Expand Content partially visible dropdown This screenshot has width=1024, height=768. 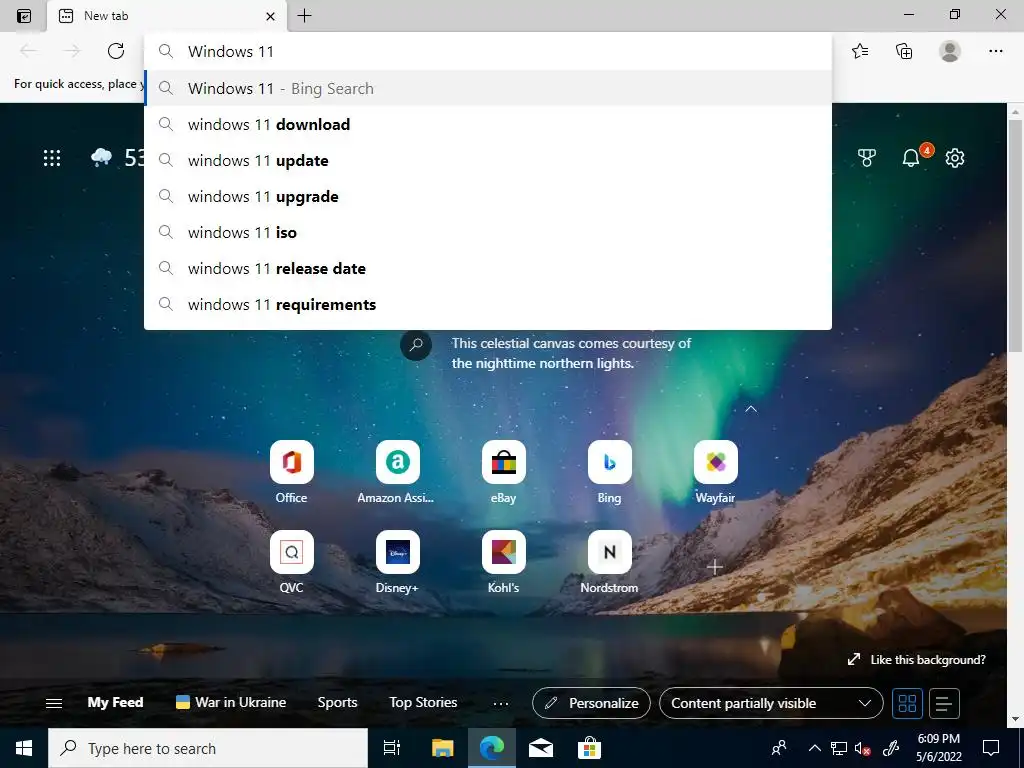[x=771, y=703]
